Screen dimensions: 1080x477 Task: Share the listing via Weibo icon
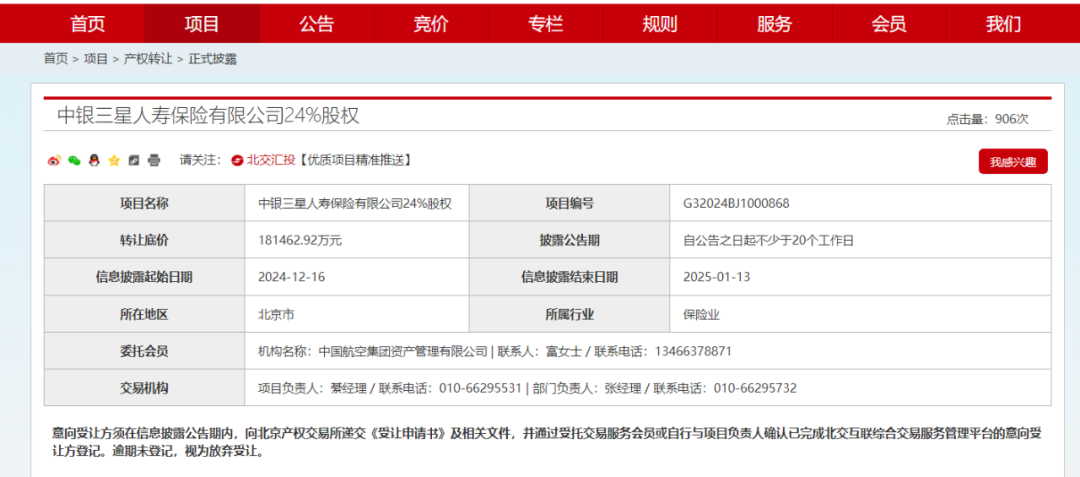click(x=54, y=160)
